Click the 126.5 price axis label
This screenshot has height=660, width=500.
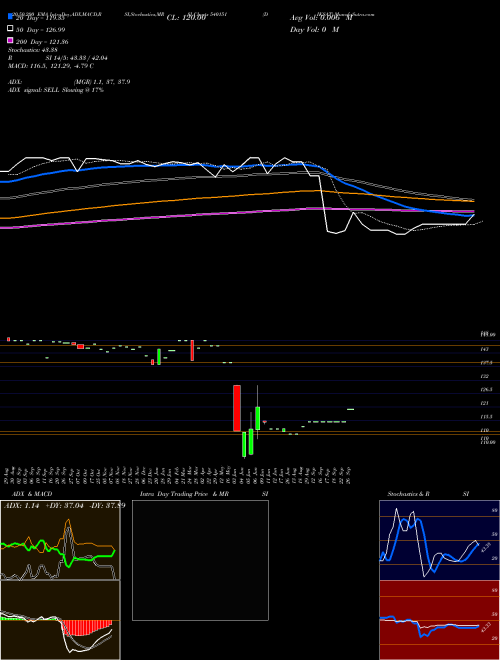[486, 389]
